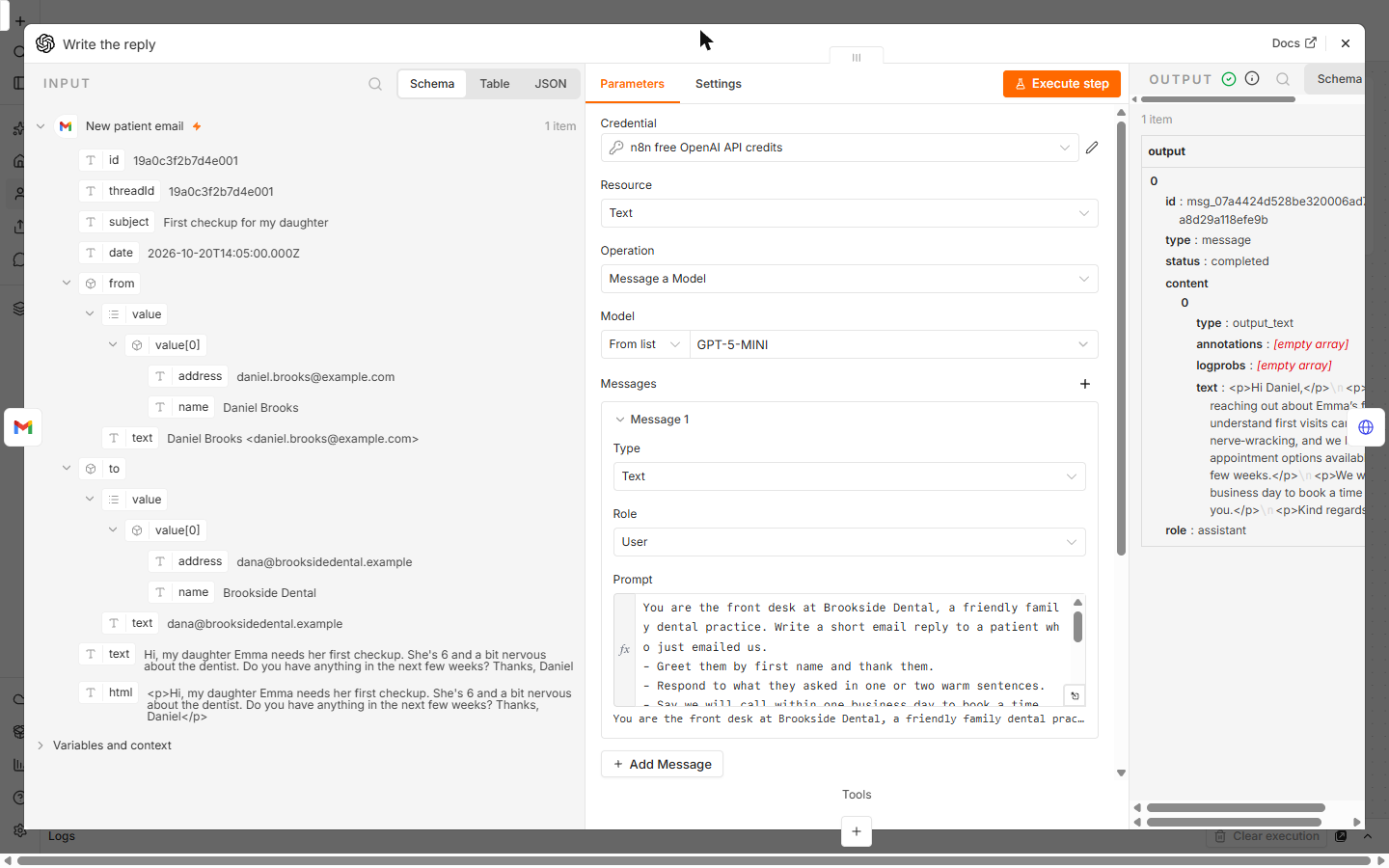Add a tool with the plus button under Tools

[x=856, y=831]
